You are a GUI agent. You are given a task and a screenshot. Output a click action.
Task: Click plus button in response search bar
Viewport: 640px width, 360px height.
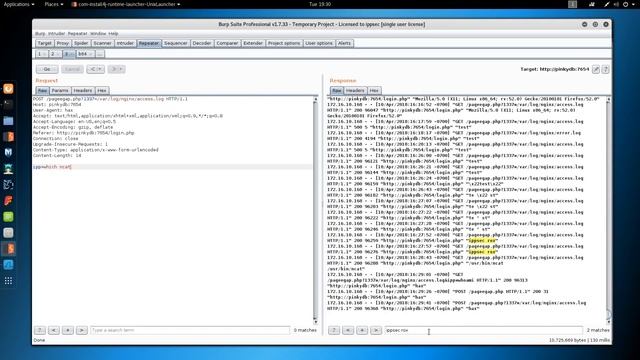point(362,330)
